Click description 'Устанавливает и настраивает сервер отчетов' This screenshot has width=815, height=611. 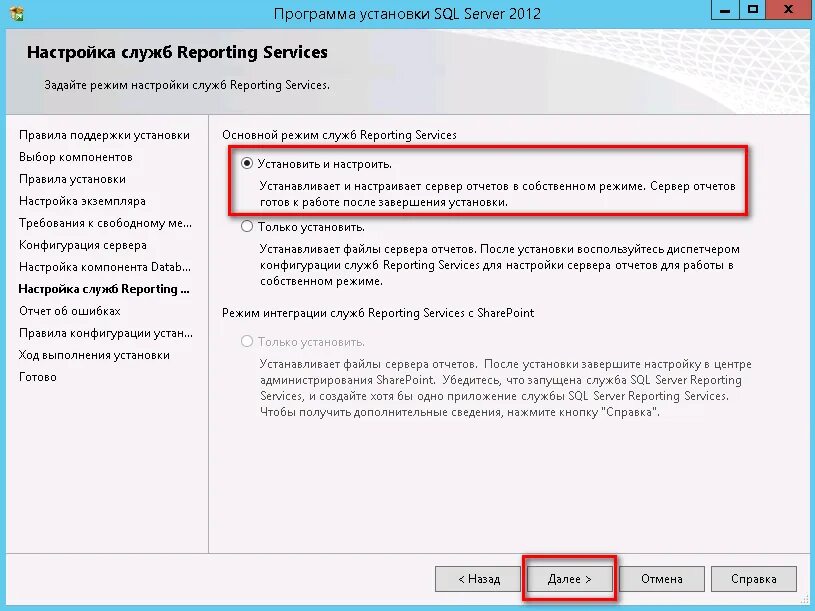point(497,194)
